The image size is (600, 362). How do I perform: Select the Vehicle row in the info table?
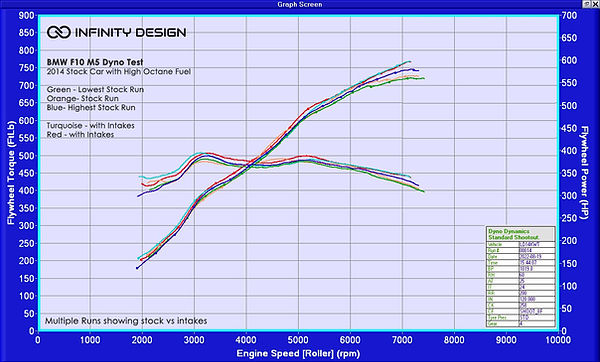(x=520, y=244)
